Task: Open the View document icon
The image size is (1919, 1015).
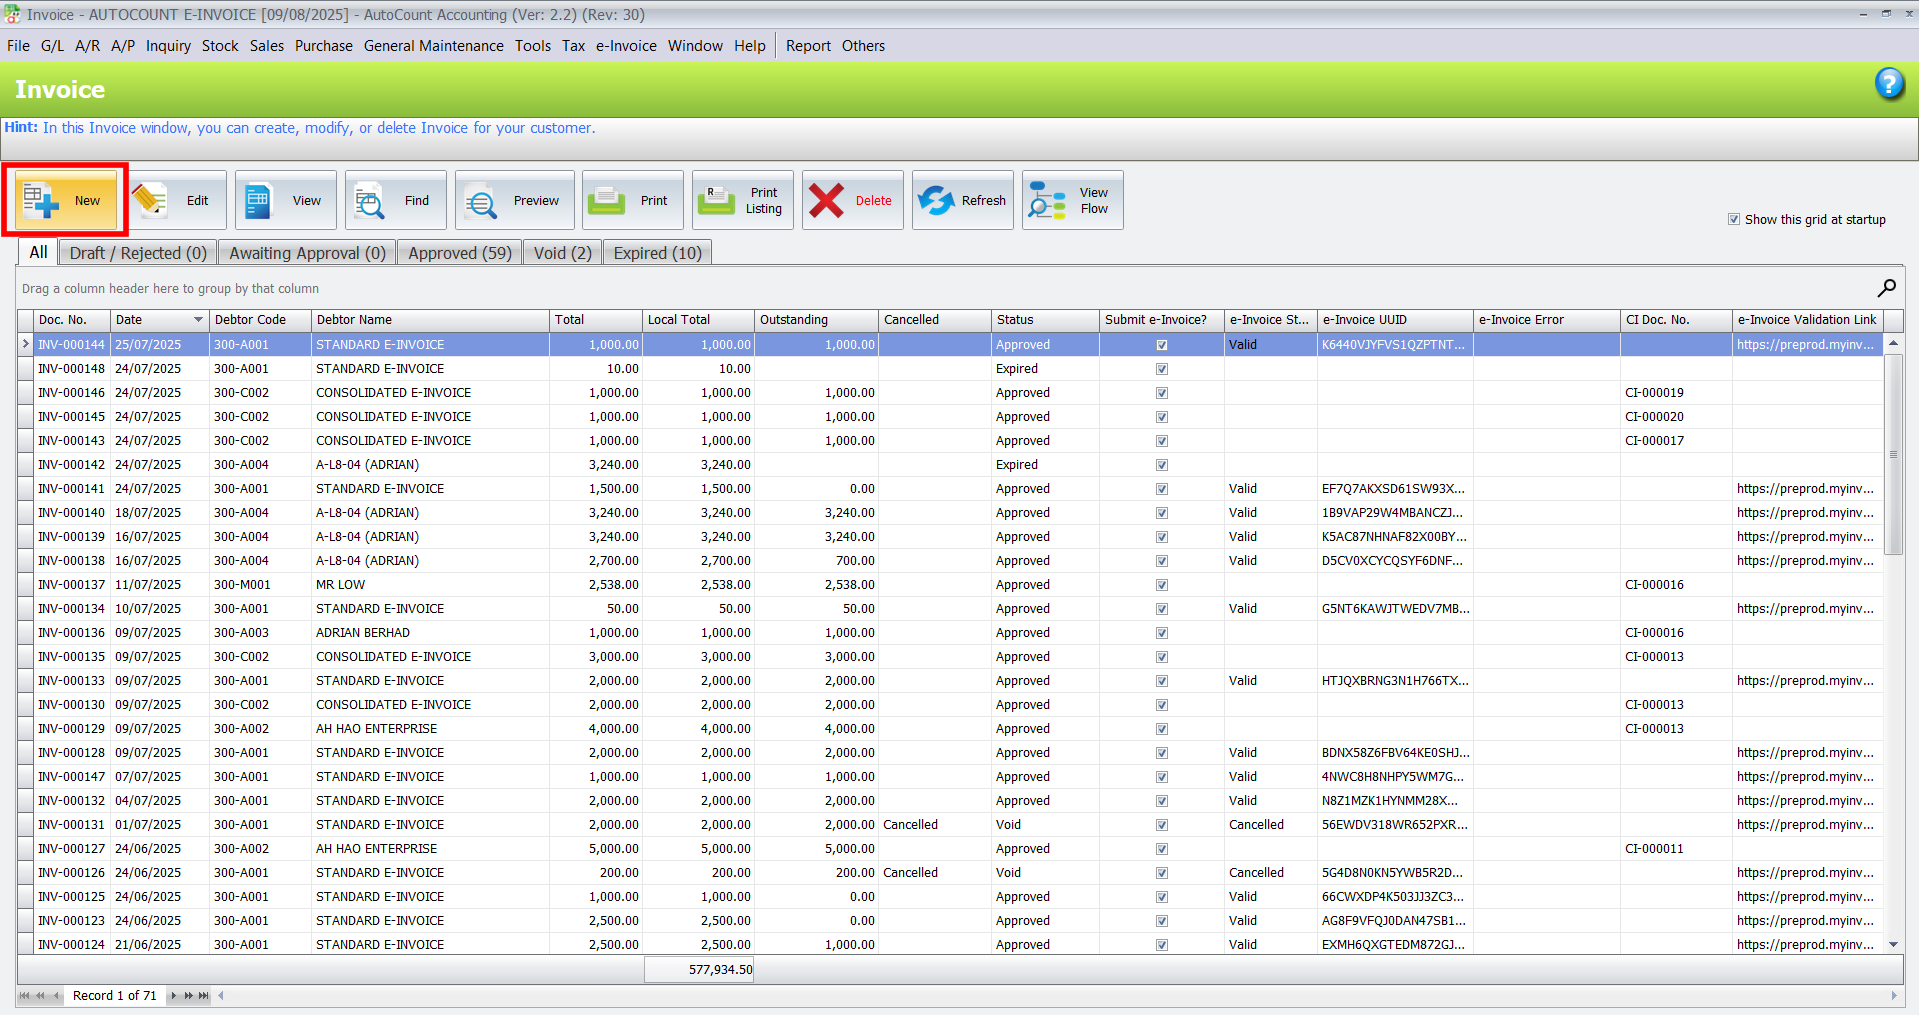Action: (259, 200)
